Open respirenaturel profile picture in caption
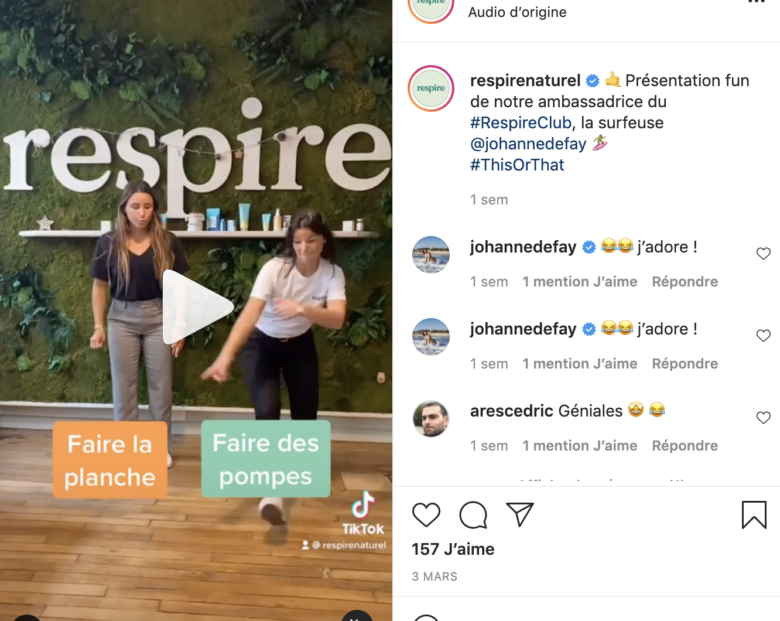This screenshot has width=780, height=621. pyautogui.click(x=431, y=88)
